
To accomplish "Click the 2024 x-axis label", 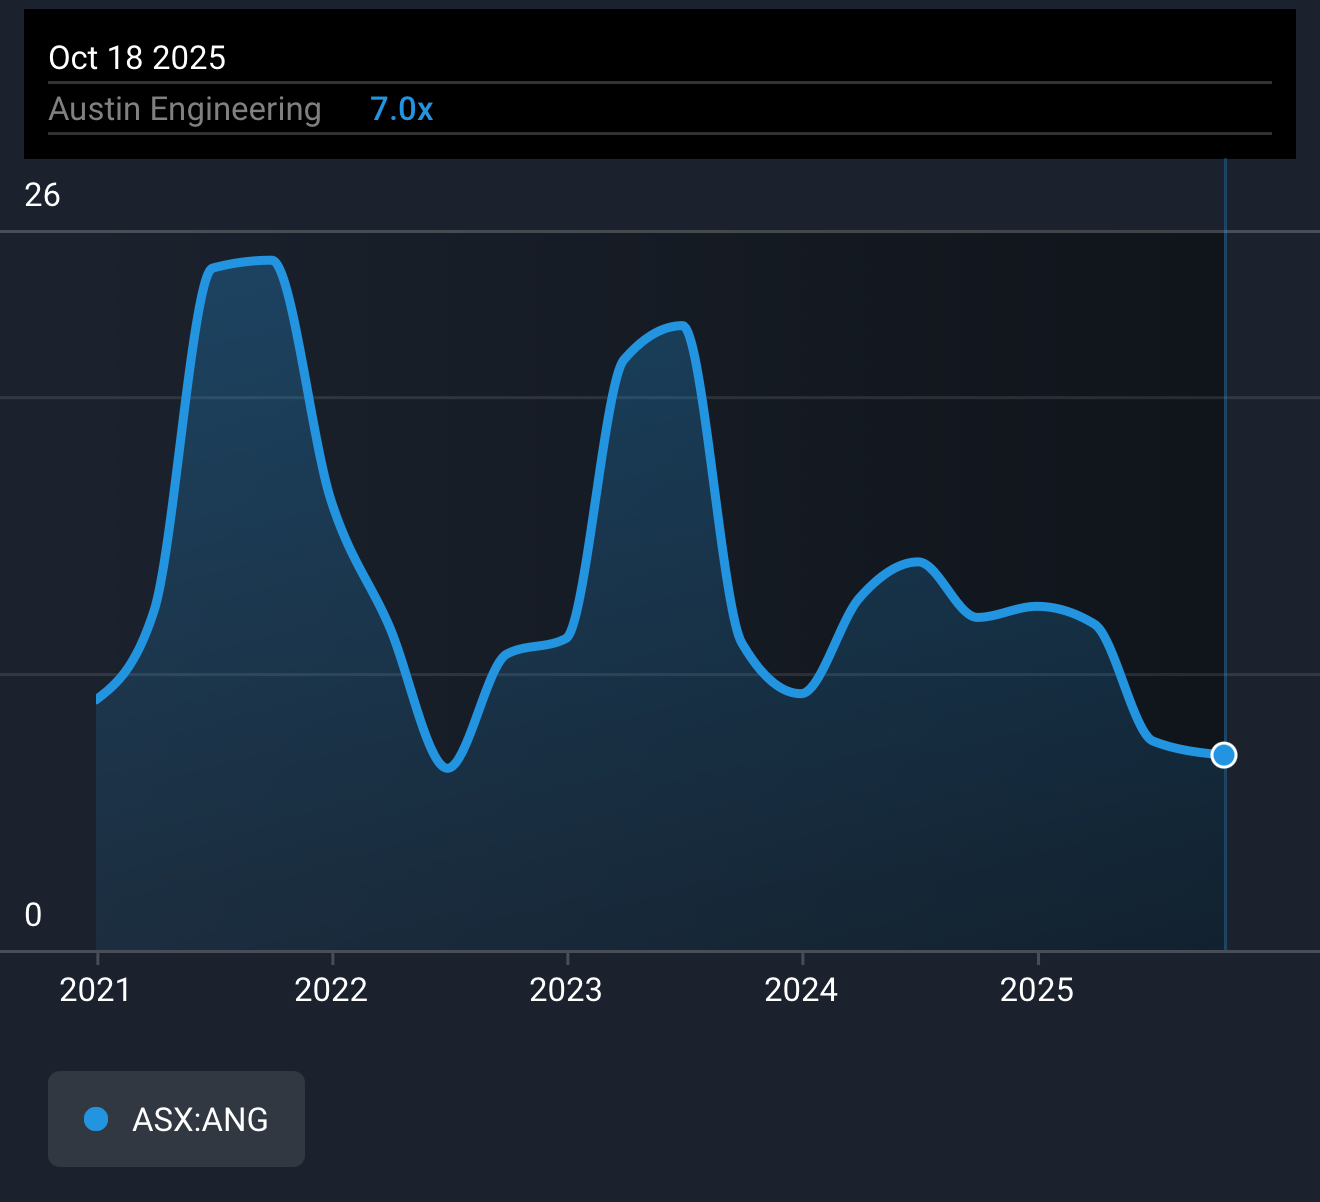I will 801,990.
